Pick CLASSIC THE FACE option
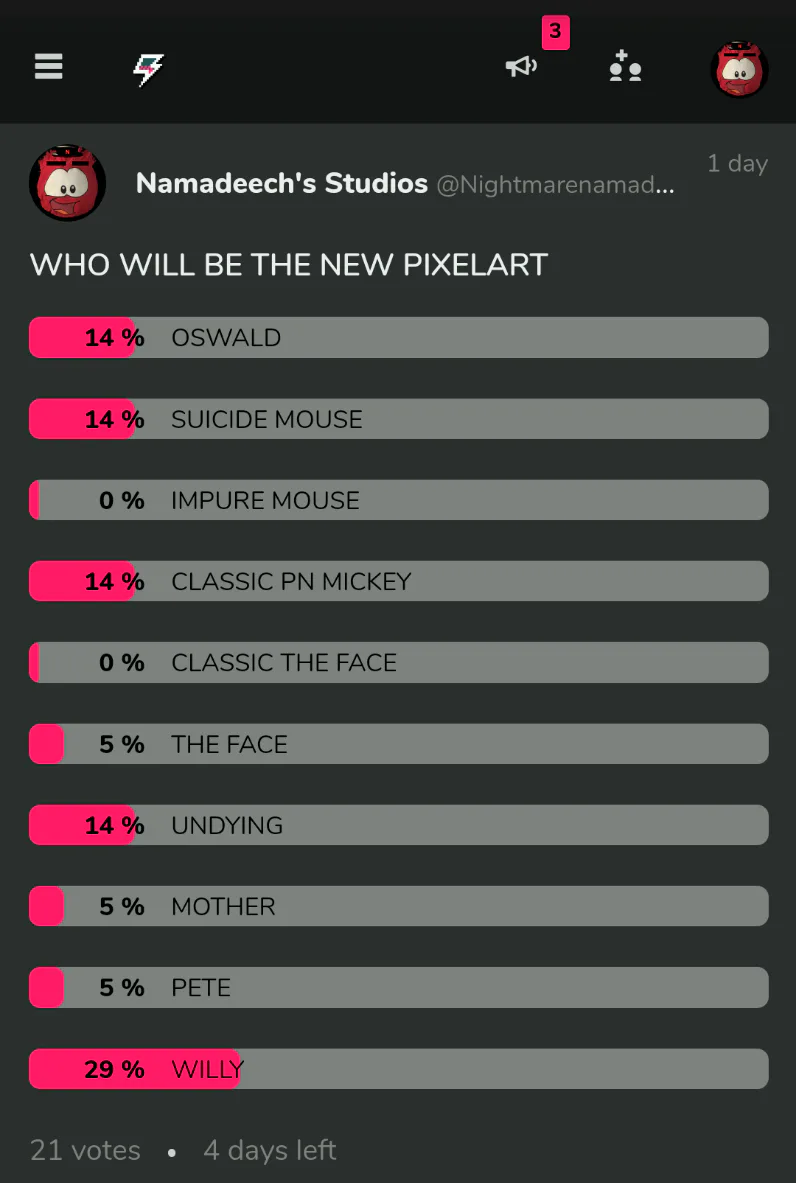This screenshot has width=796, height=1183. pyautogui.click(x=398, y=662)
